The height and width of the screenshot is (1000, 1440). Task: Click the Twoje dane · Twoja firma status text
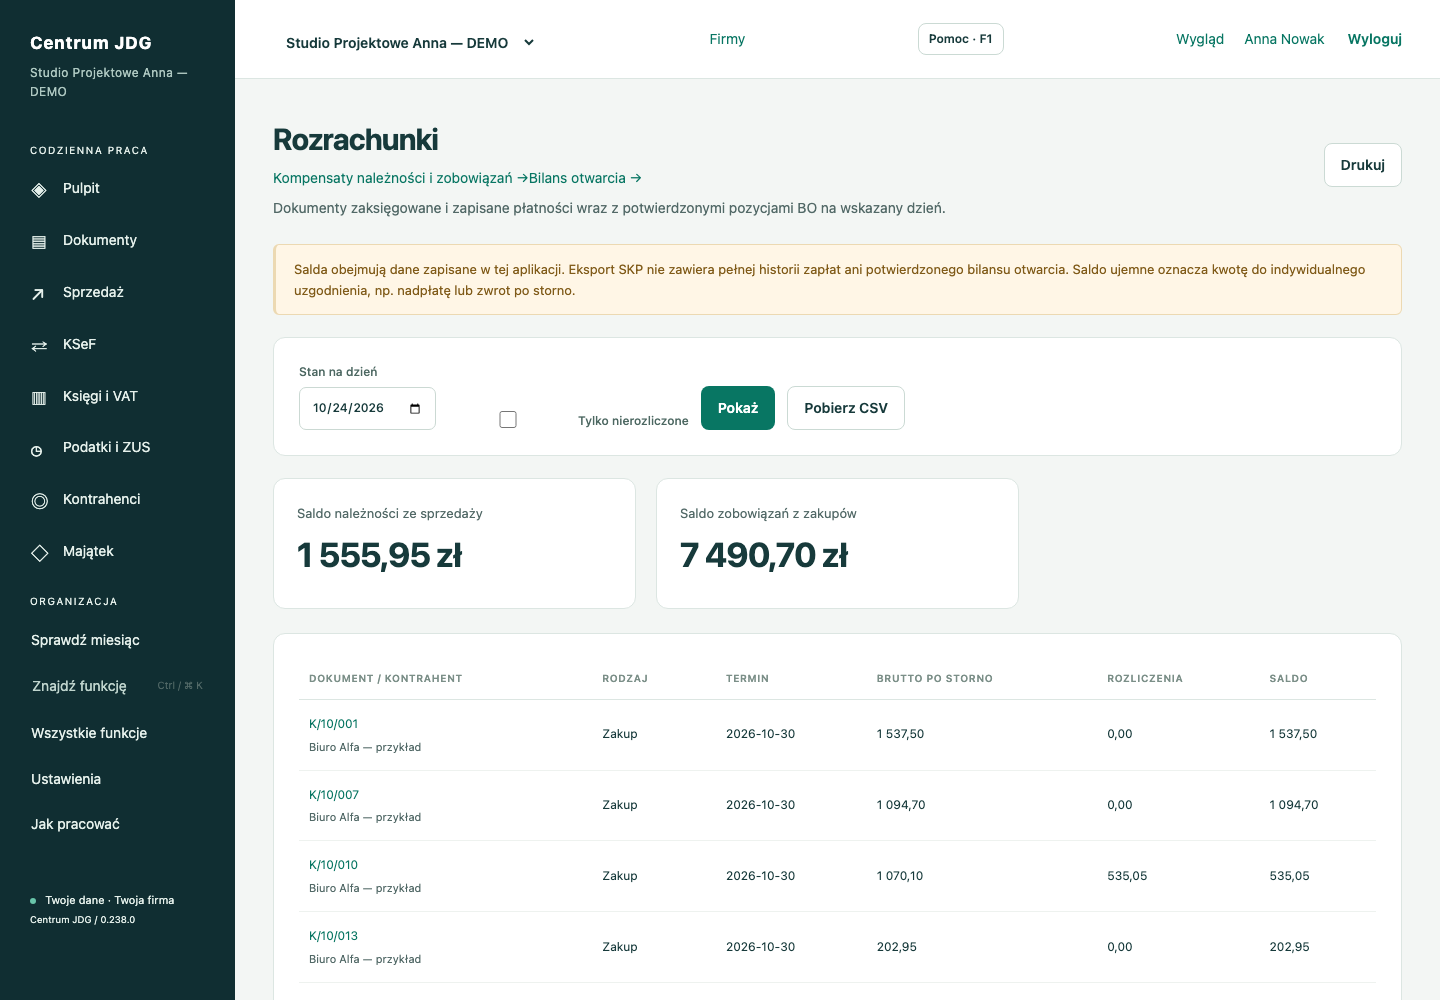[110, 900]
